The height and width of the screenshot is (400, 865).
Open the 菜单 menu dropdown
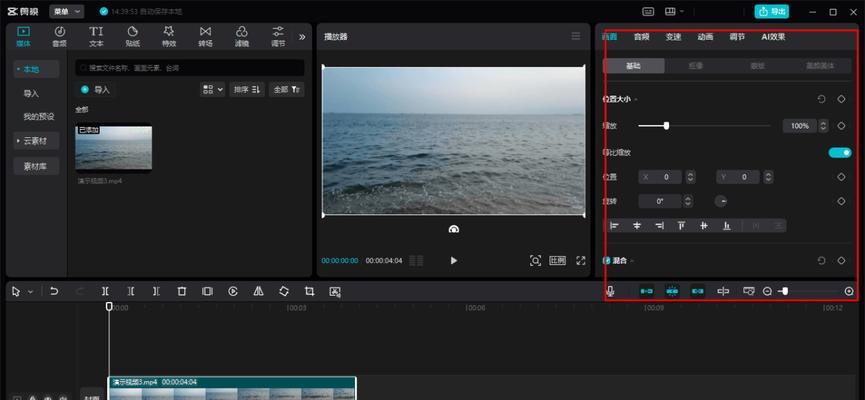pyautogui.click(x=67, y=11)
